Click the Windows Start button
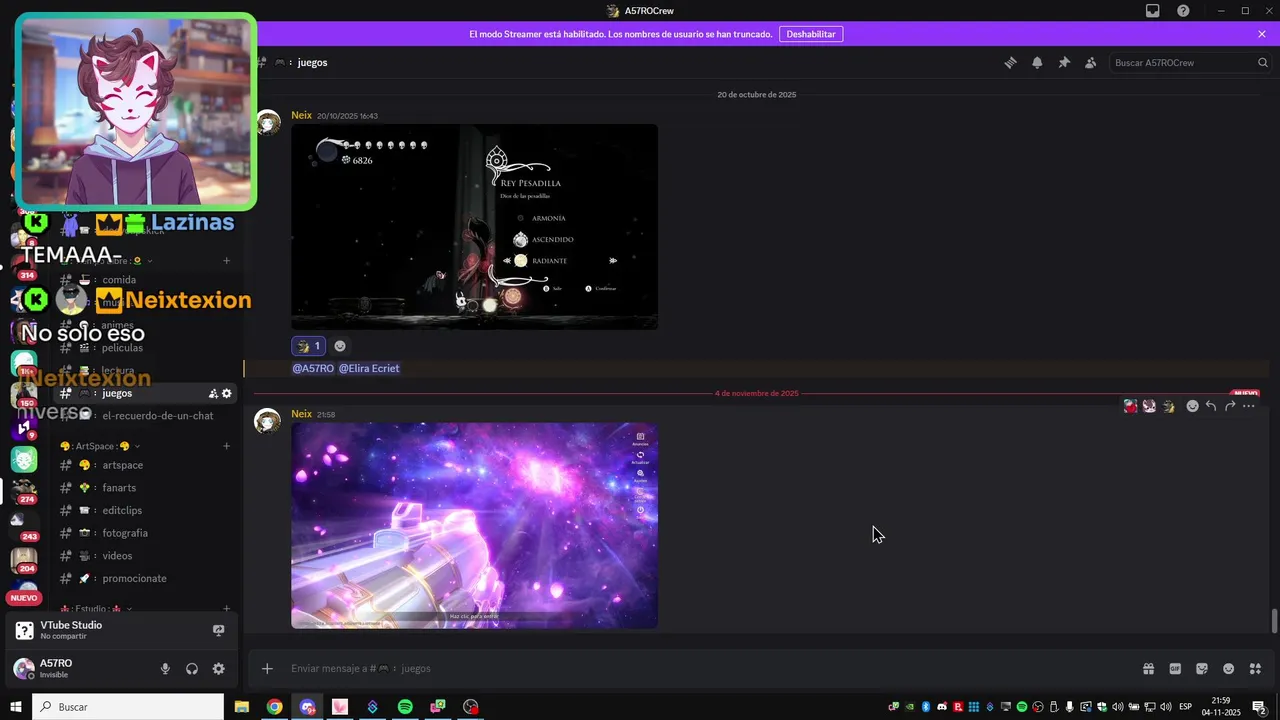Viewport: 1280px width, 720px height. (x=16, y=707)
